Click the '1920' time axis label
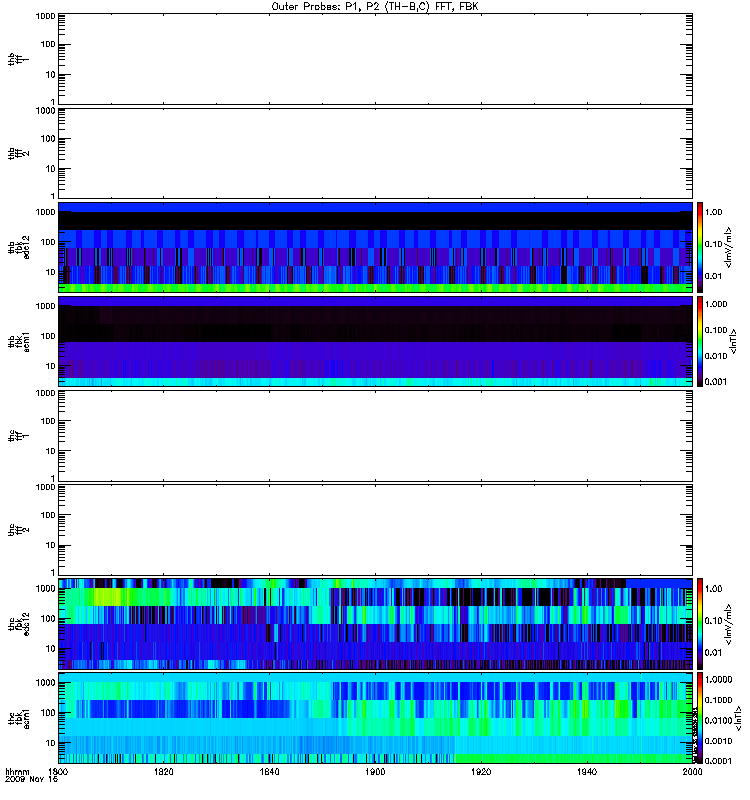This screenshot has width=750, height=800. [481, 771]
